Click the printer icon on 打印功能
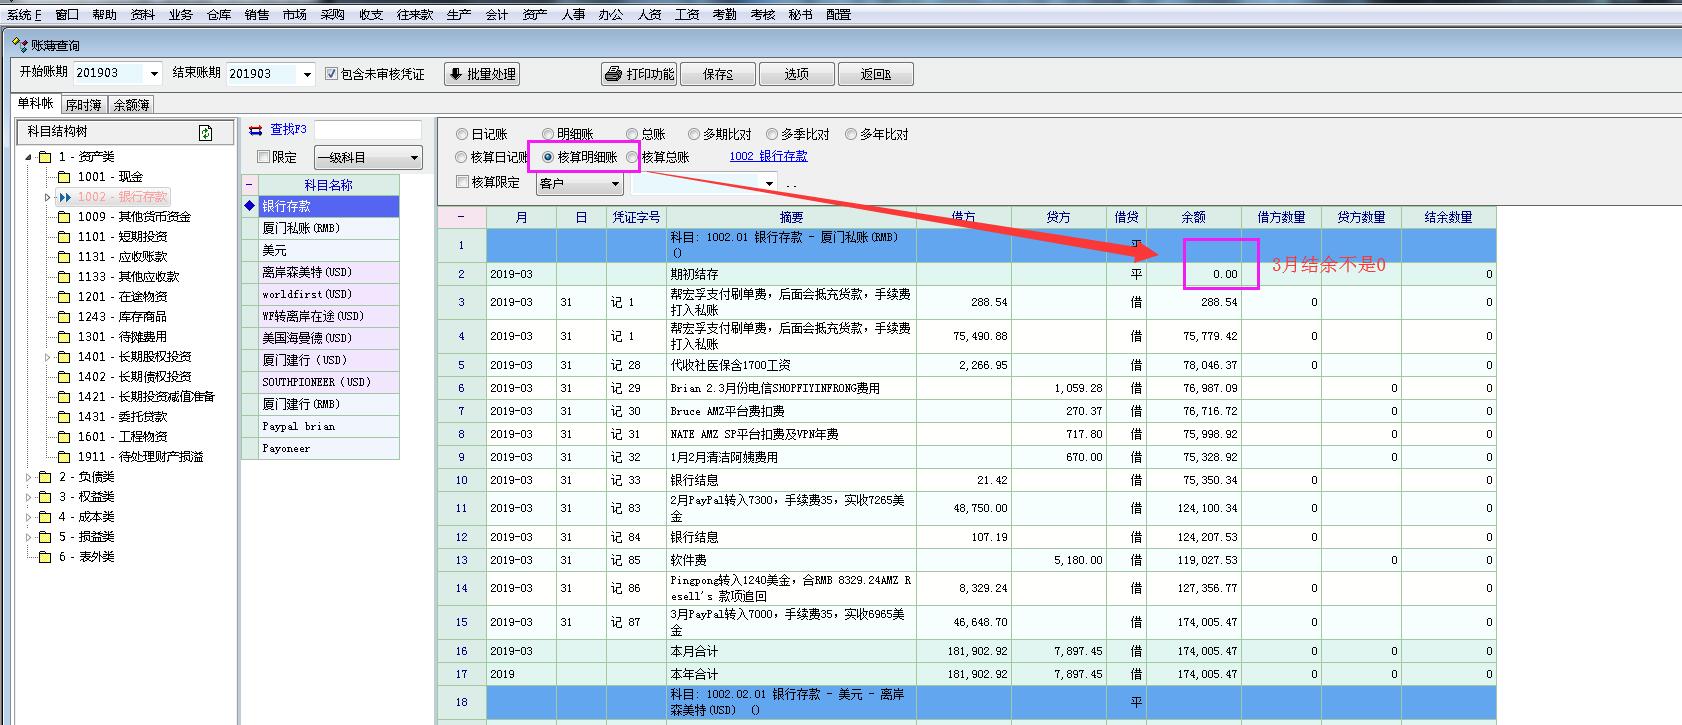This screenshot has width=1682, height=725. (613, 74)
